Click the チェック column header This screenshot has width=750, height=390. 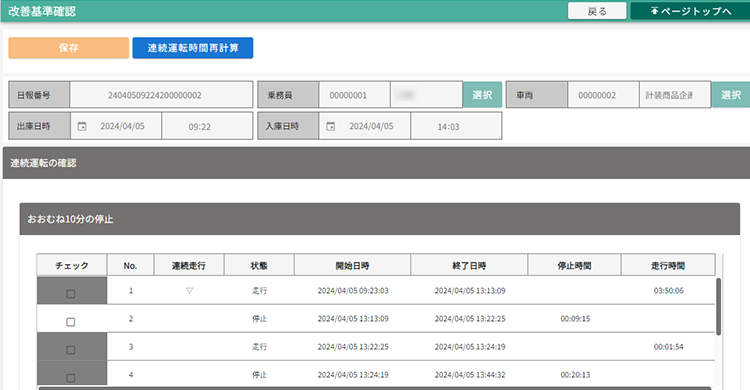pyautogui.click(x=72, y=266)
